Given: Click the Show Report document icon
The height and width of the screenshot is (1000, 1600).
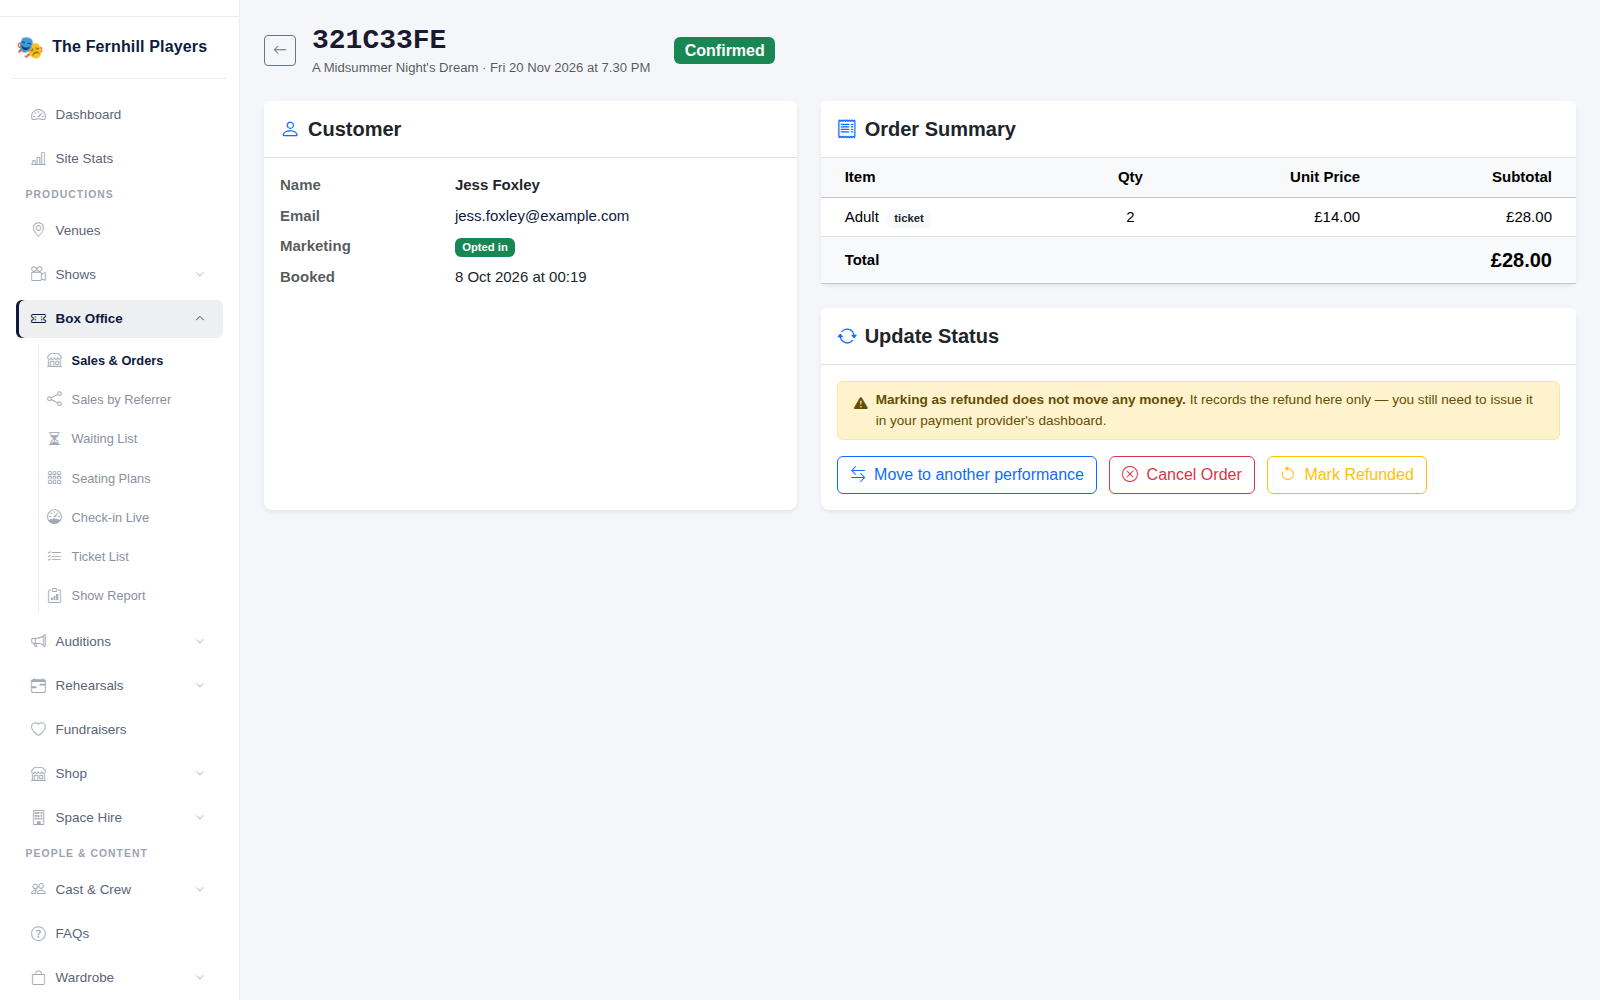Looking at the screenshot, I should click(55, 596).
